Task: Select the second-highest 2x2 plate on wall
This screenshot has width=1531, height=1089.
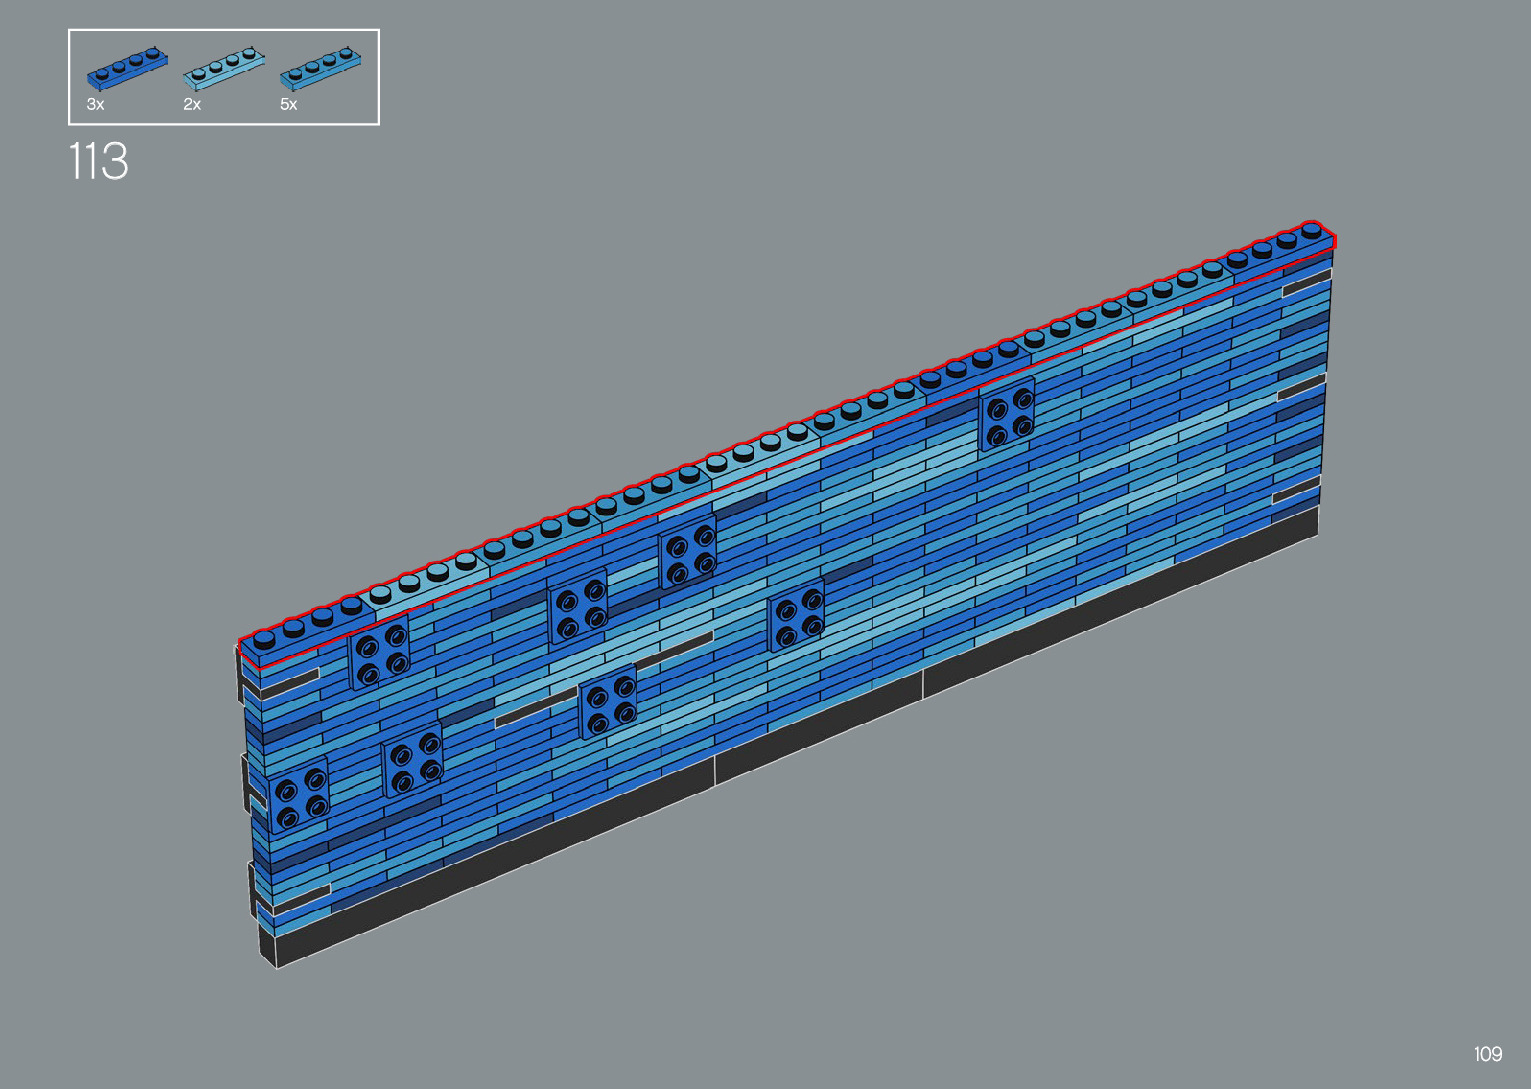Action: [688, 553]
